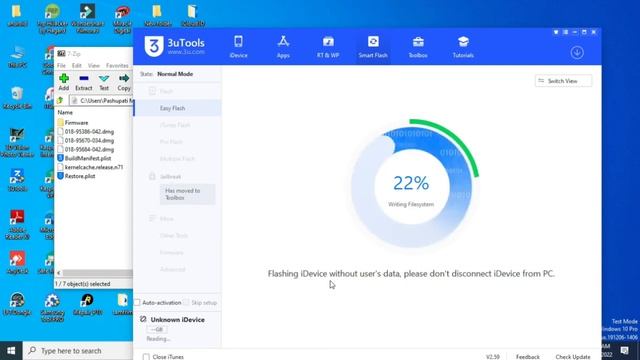
Task: Click the Unknown iDevice link icon
Action: click(x=143, y=319)
